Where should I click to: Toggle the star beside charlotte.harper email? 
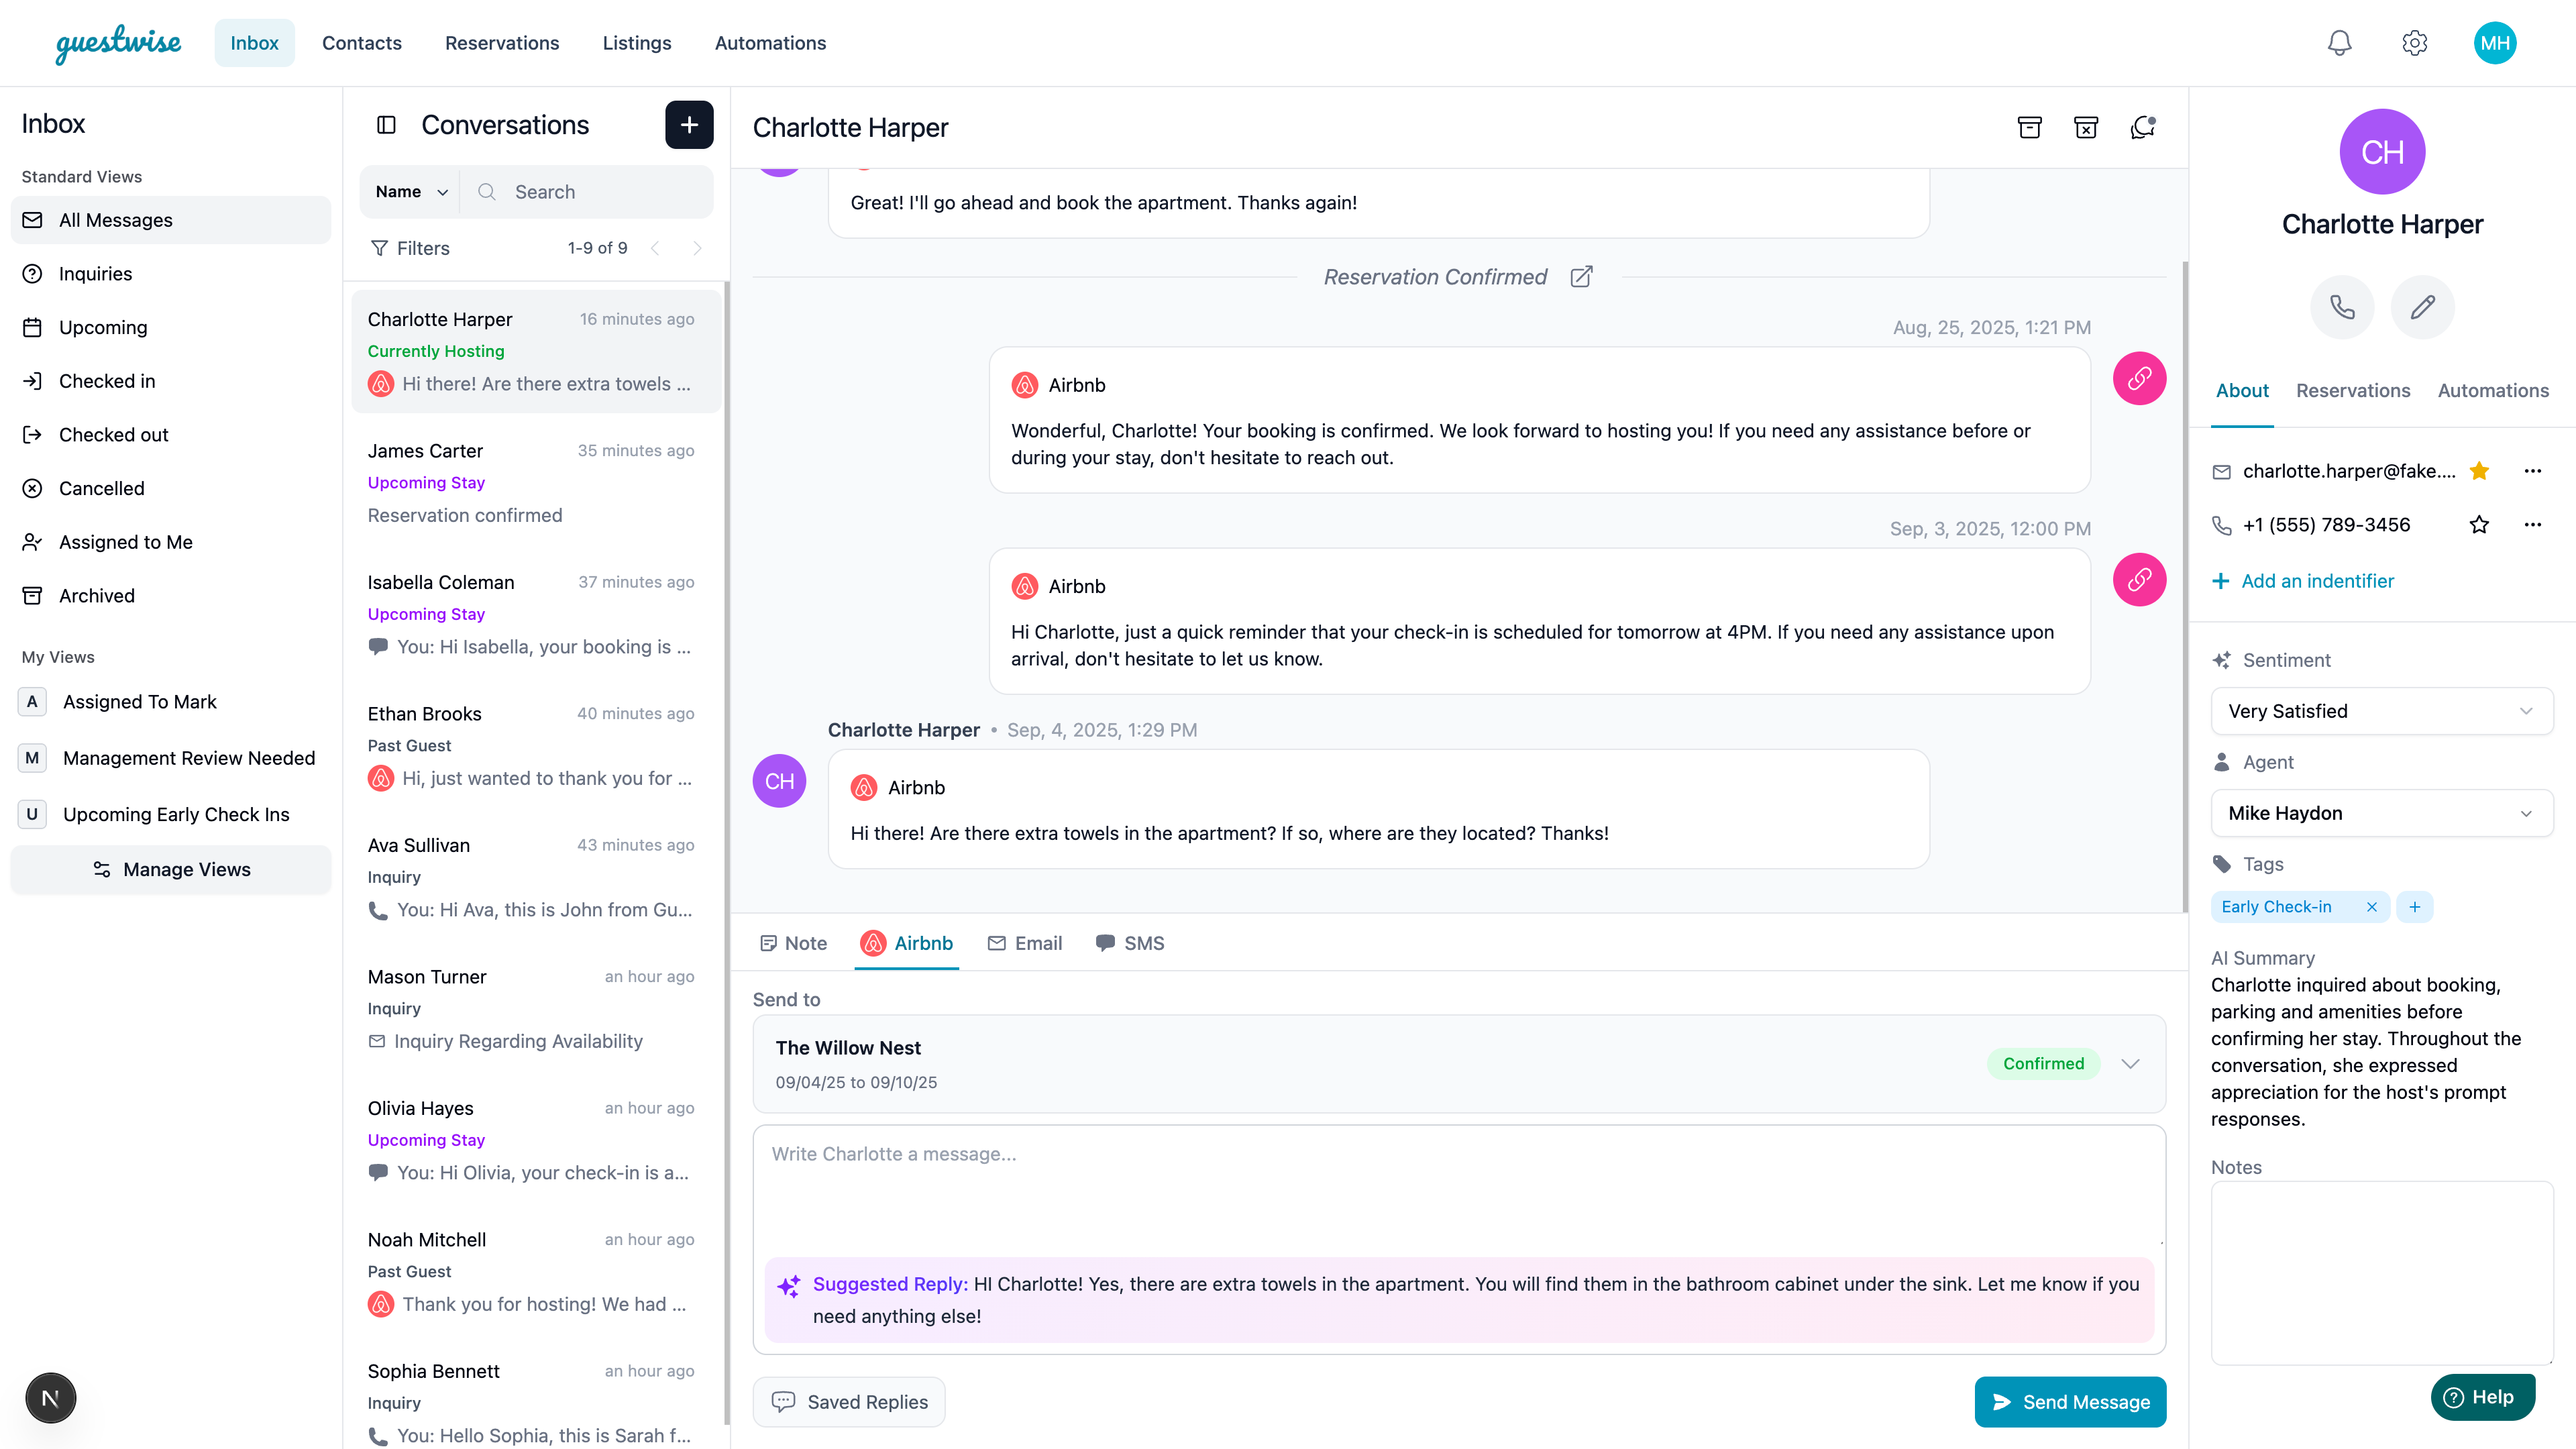point(2479,471)
